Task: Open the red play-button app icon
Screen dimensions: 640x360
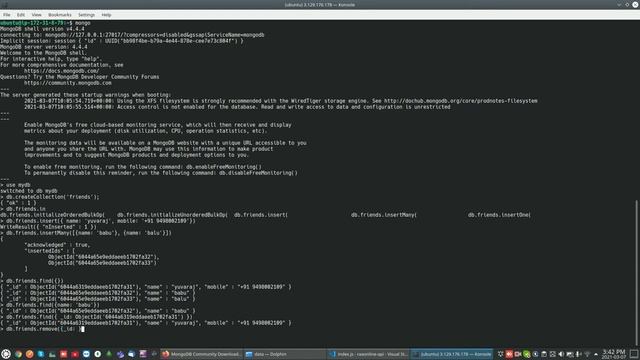Action: (75, 354)
